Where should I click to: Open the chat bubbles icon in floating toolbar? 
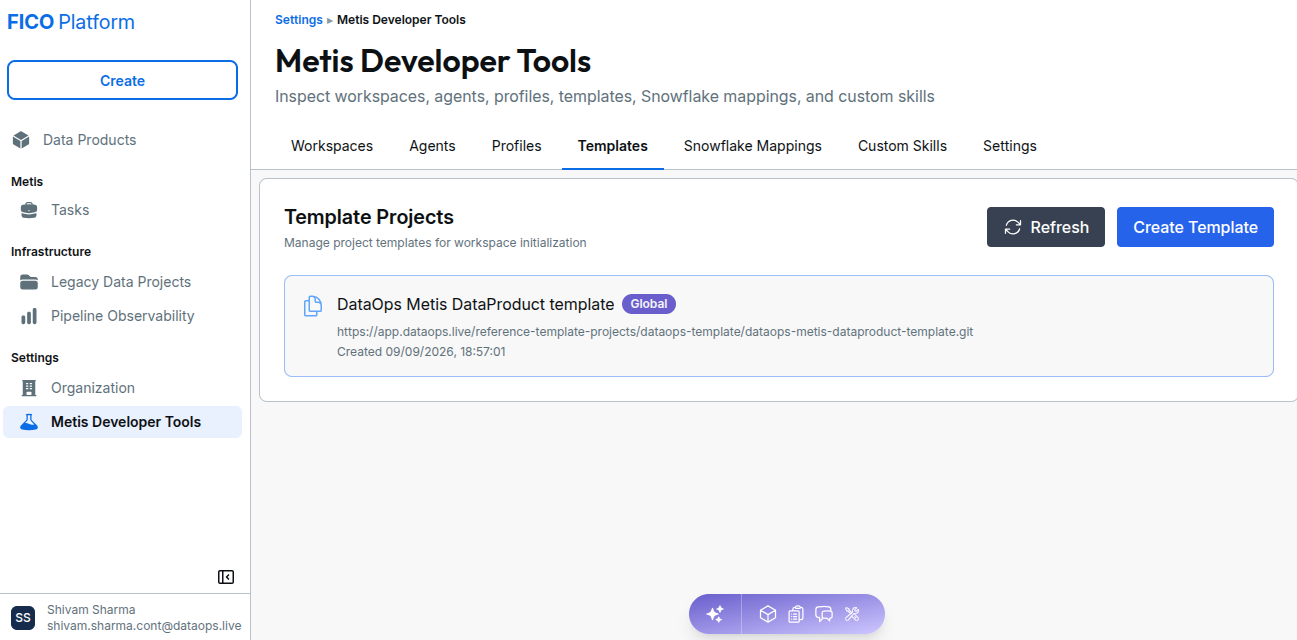824,614
